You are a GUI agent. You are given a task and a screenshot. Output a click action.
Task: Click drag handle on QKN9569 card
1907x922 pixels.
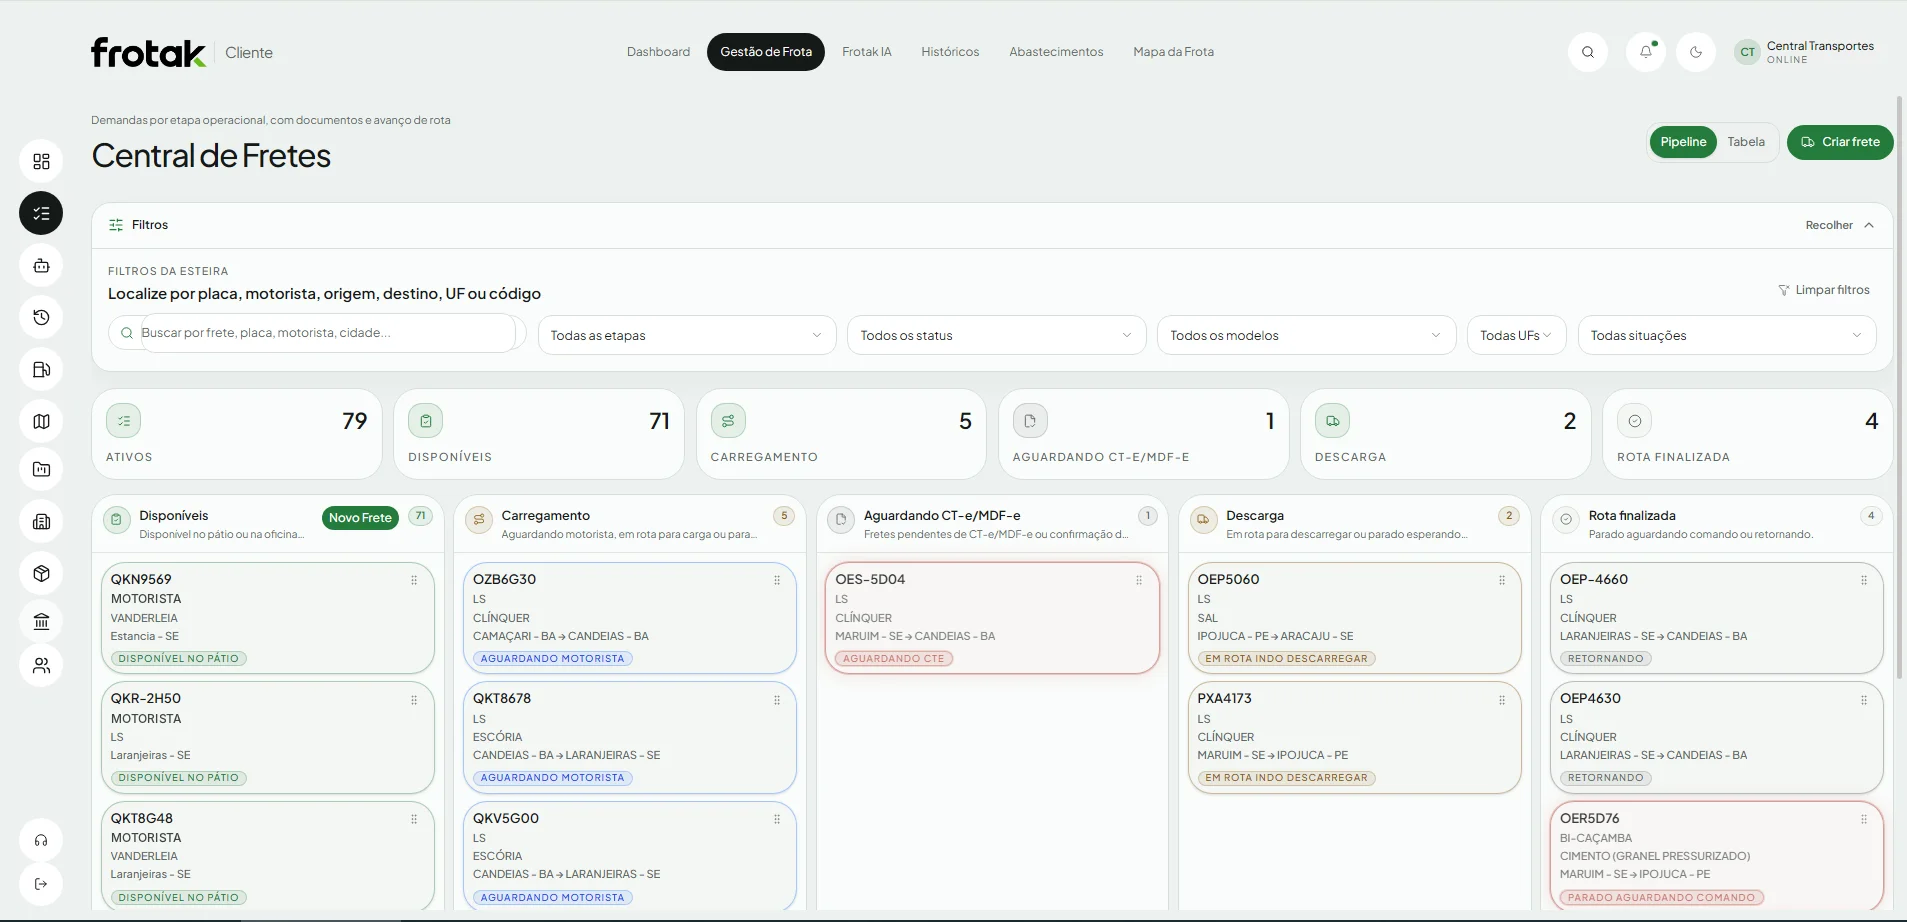coord(414,580)
